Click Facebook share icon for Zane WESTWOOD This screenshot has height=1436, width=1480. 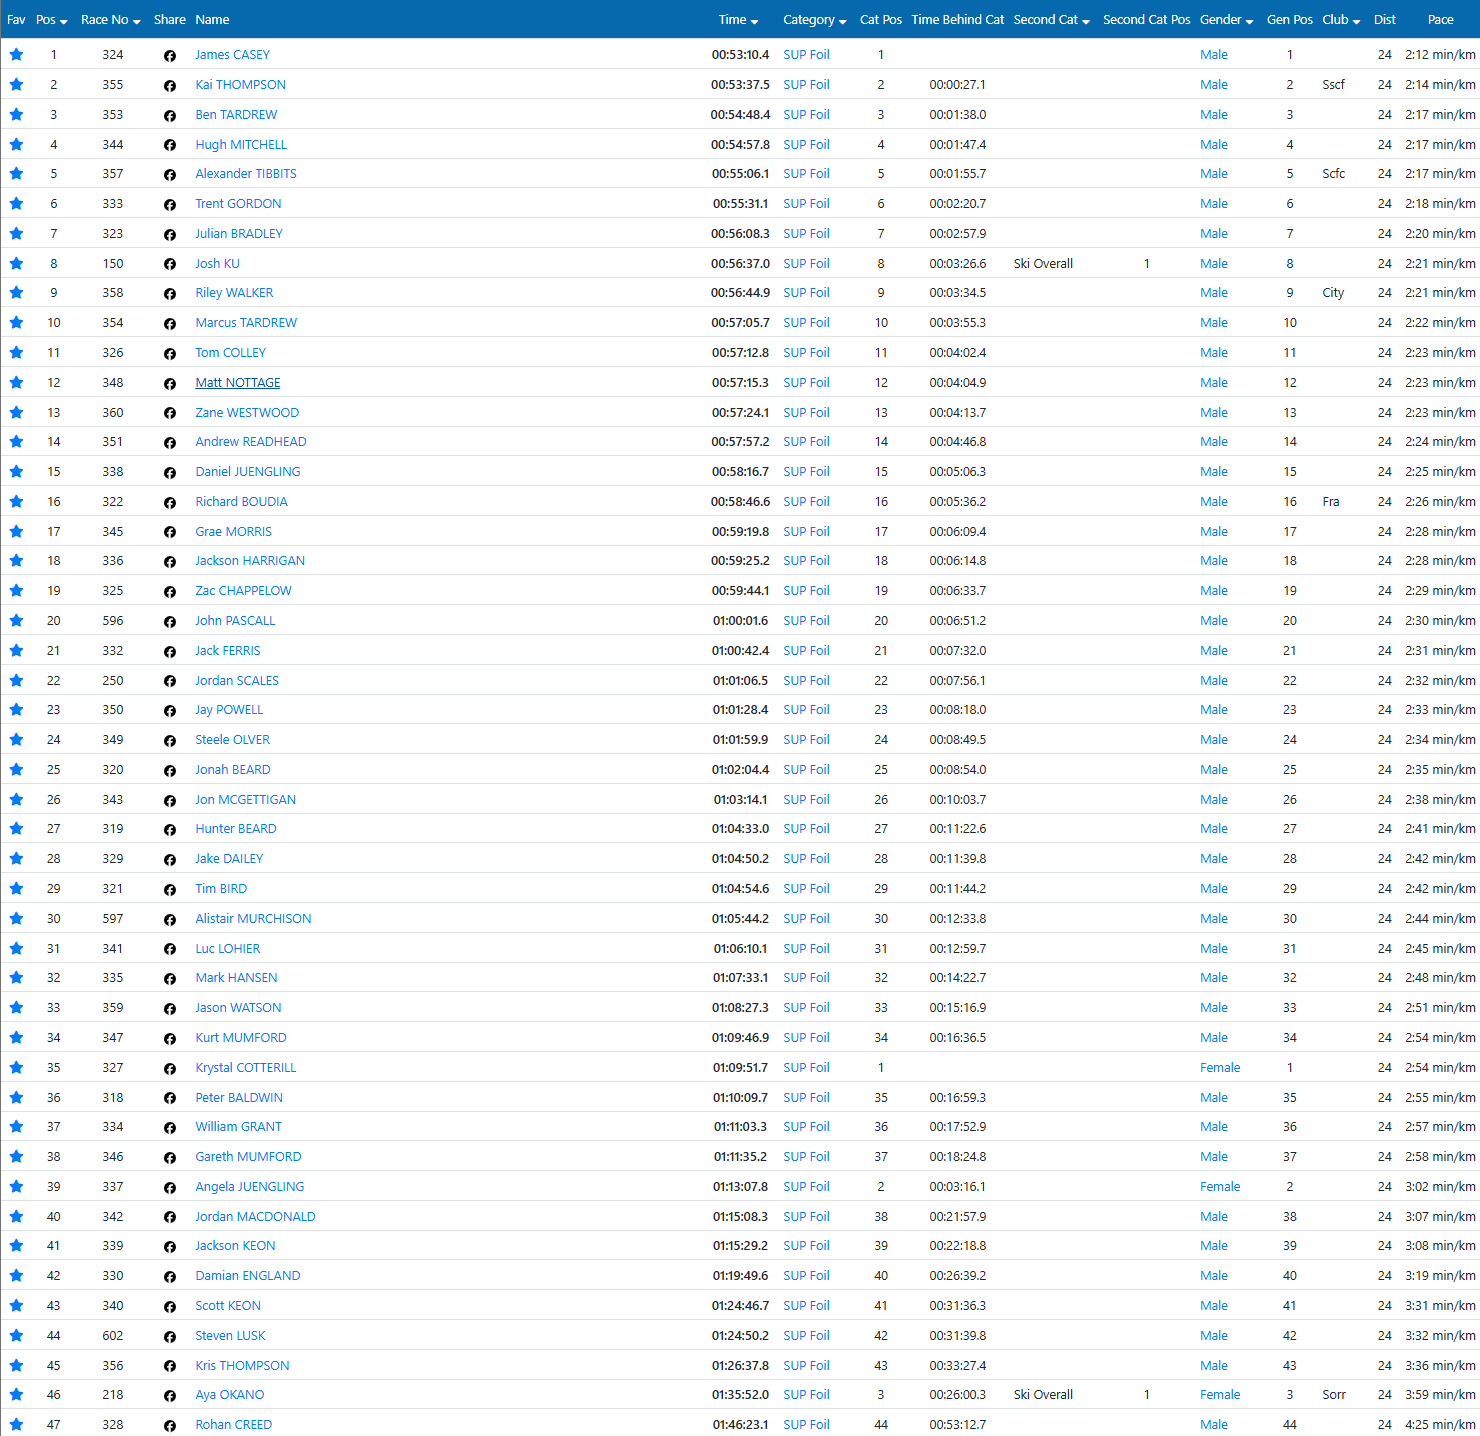pos(170,414)
